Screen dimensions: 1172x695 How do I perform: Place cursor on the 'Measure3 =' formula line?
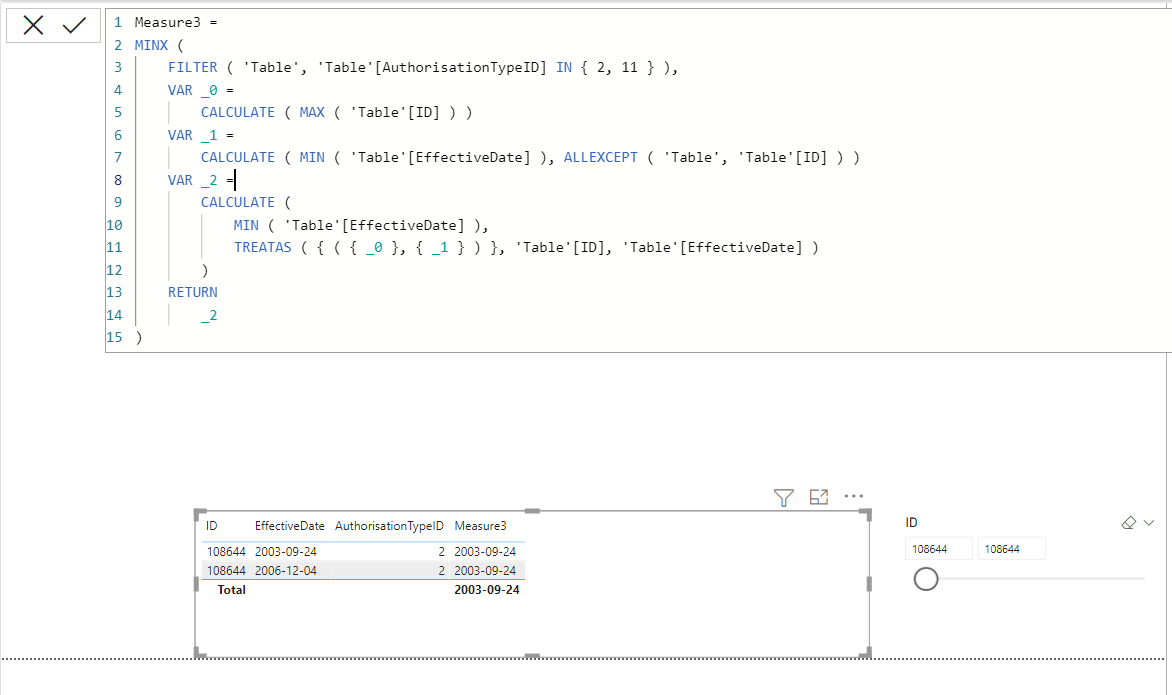176,22
